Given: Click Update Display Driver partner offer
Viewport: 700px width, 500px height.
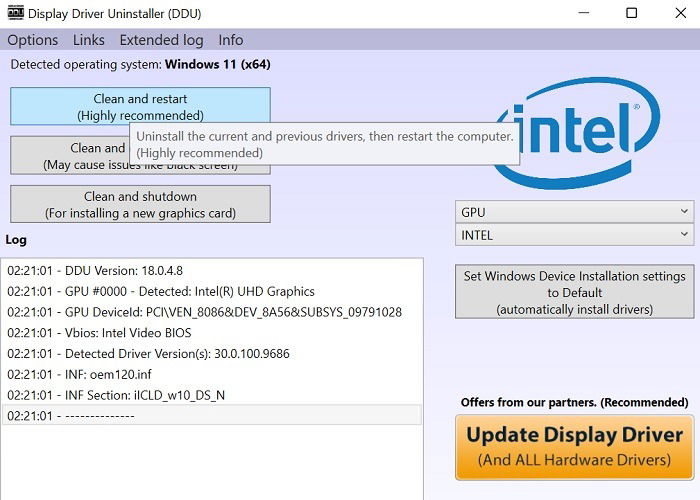Looking at the screenshot, I should pyautogui.click(x=575, y=447).
